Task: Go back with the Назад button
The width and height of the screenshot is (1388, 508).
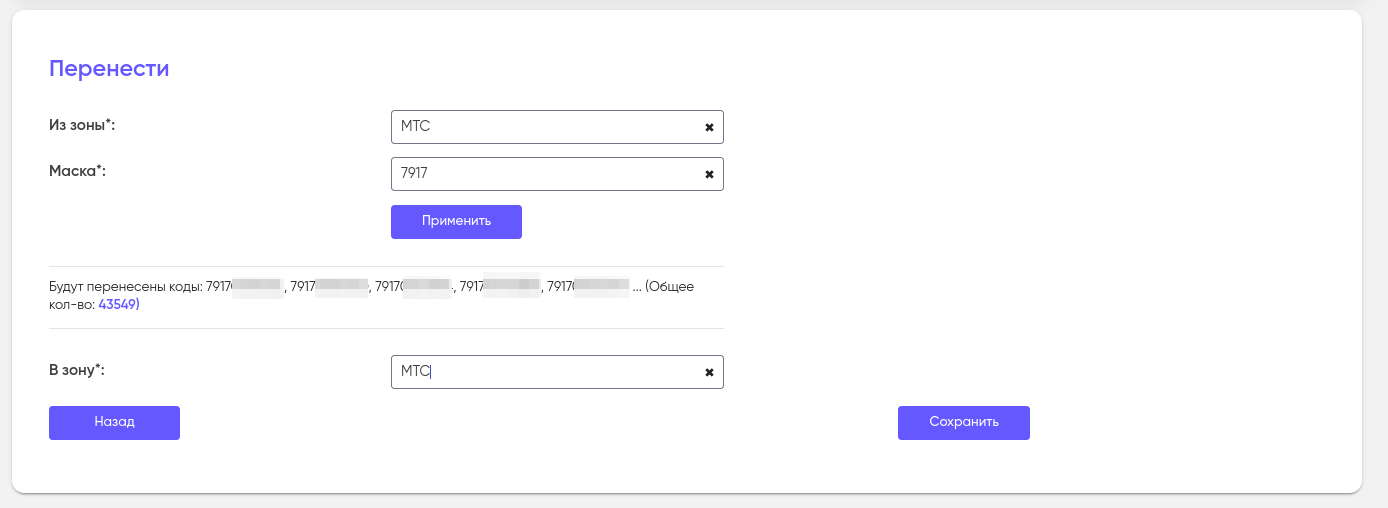Action: pyautogui.click(x=114, y=423)
